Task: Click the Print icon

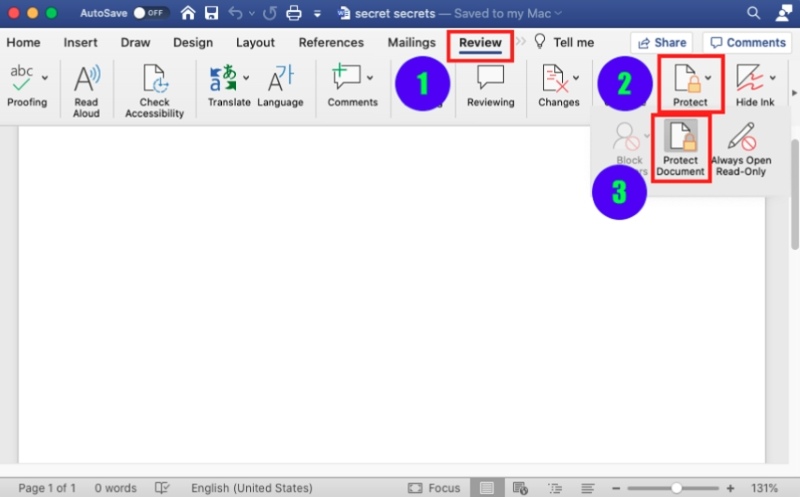Action: (294, 13)
